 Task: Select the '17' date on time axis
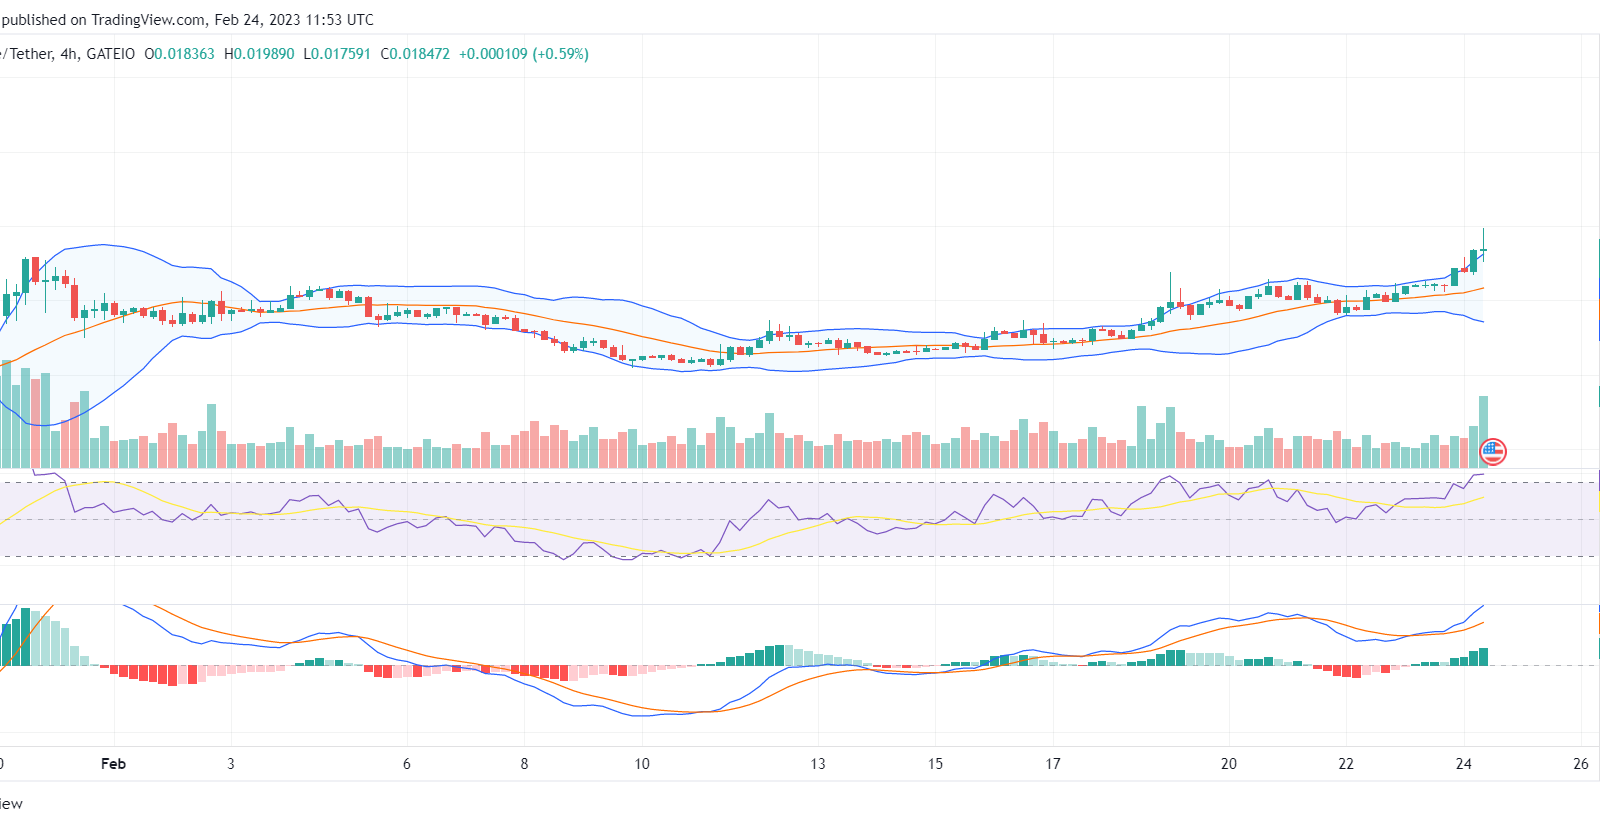pos(1053,764)
